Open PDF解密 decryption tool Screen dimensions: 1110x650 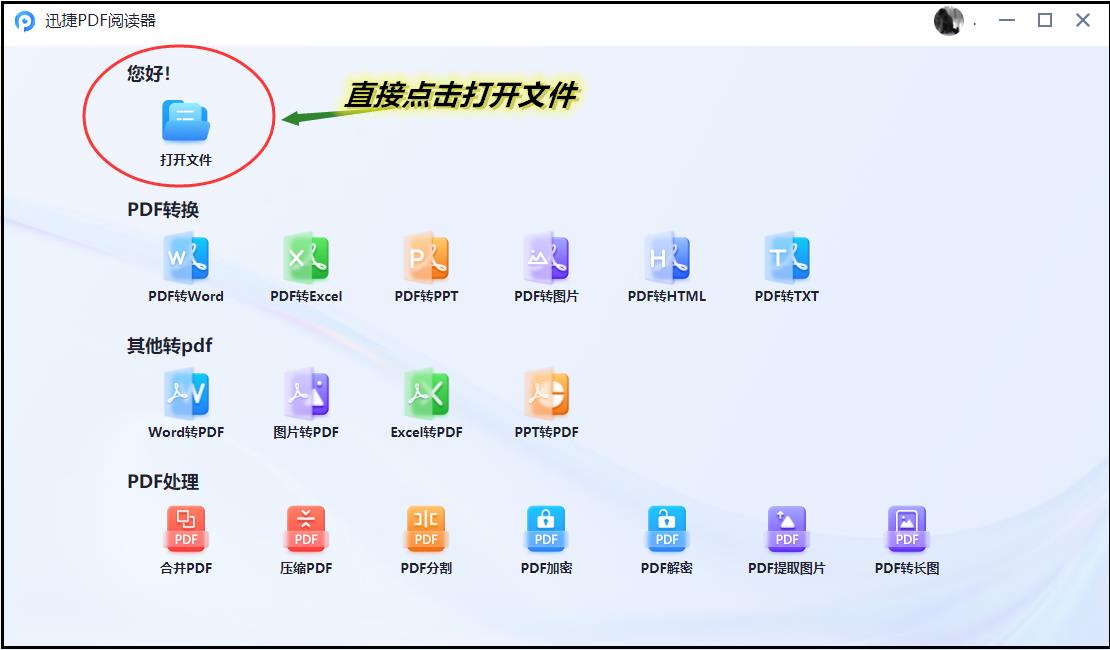(x=667, y=529)
